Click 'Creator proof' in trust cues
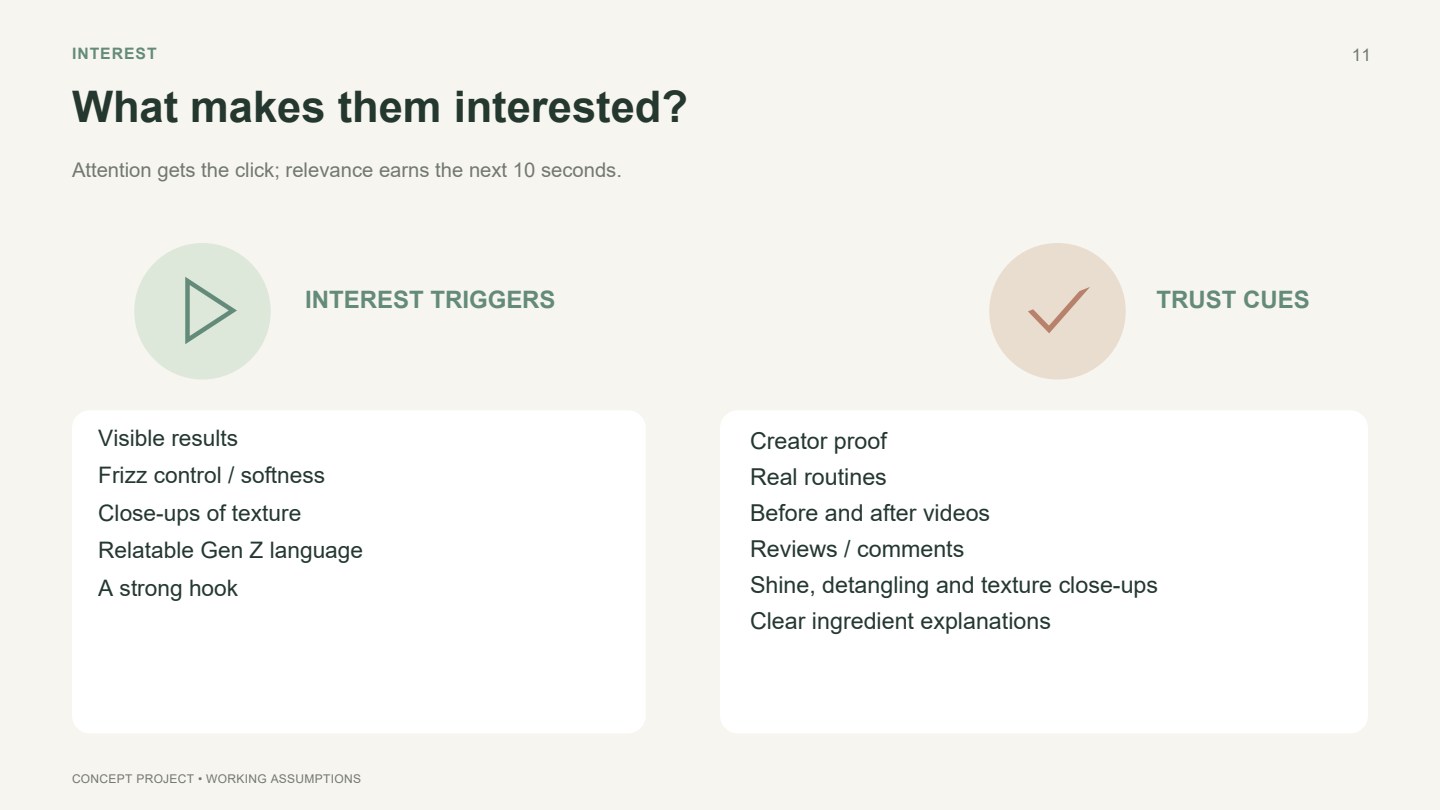 pyautogui.click(x=818, y=441)
